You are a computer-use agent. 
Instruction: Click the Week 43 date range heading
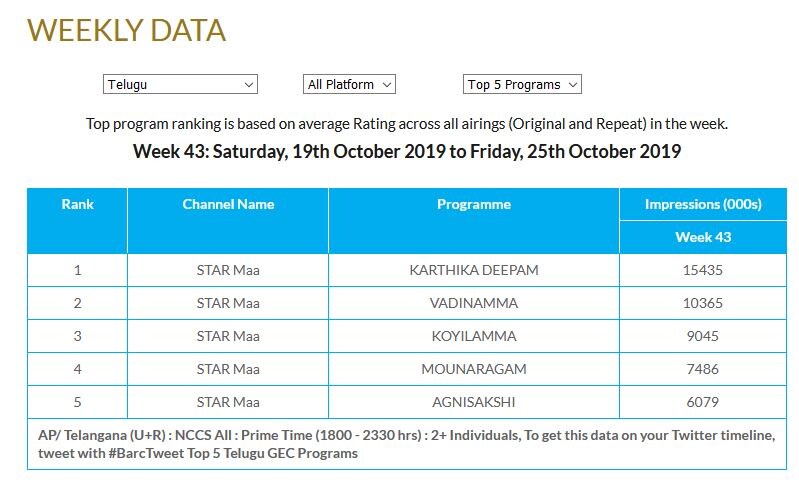pyautogui.click(x=407, y=152)
